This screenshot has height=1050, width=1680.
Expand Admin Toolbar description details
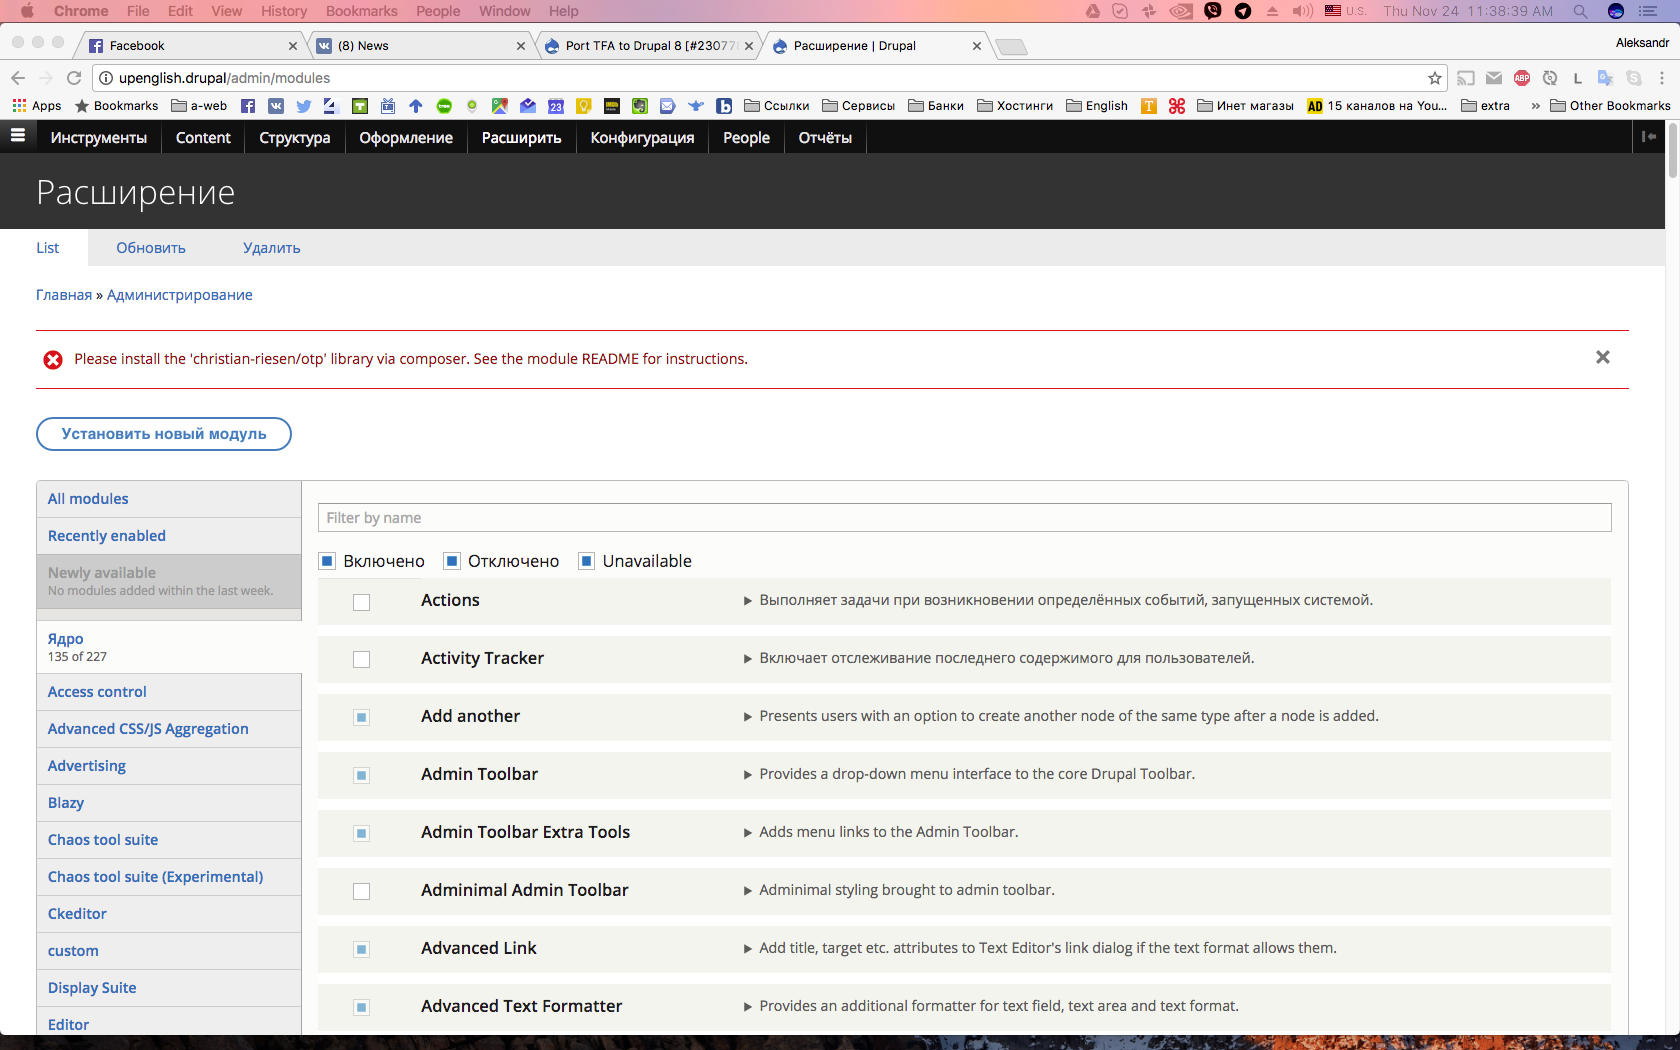tap(747, 775)
